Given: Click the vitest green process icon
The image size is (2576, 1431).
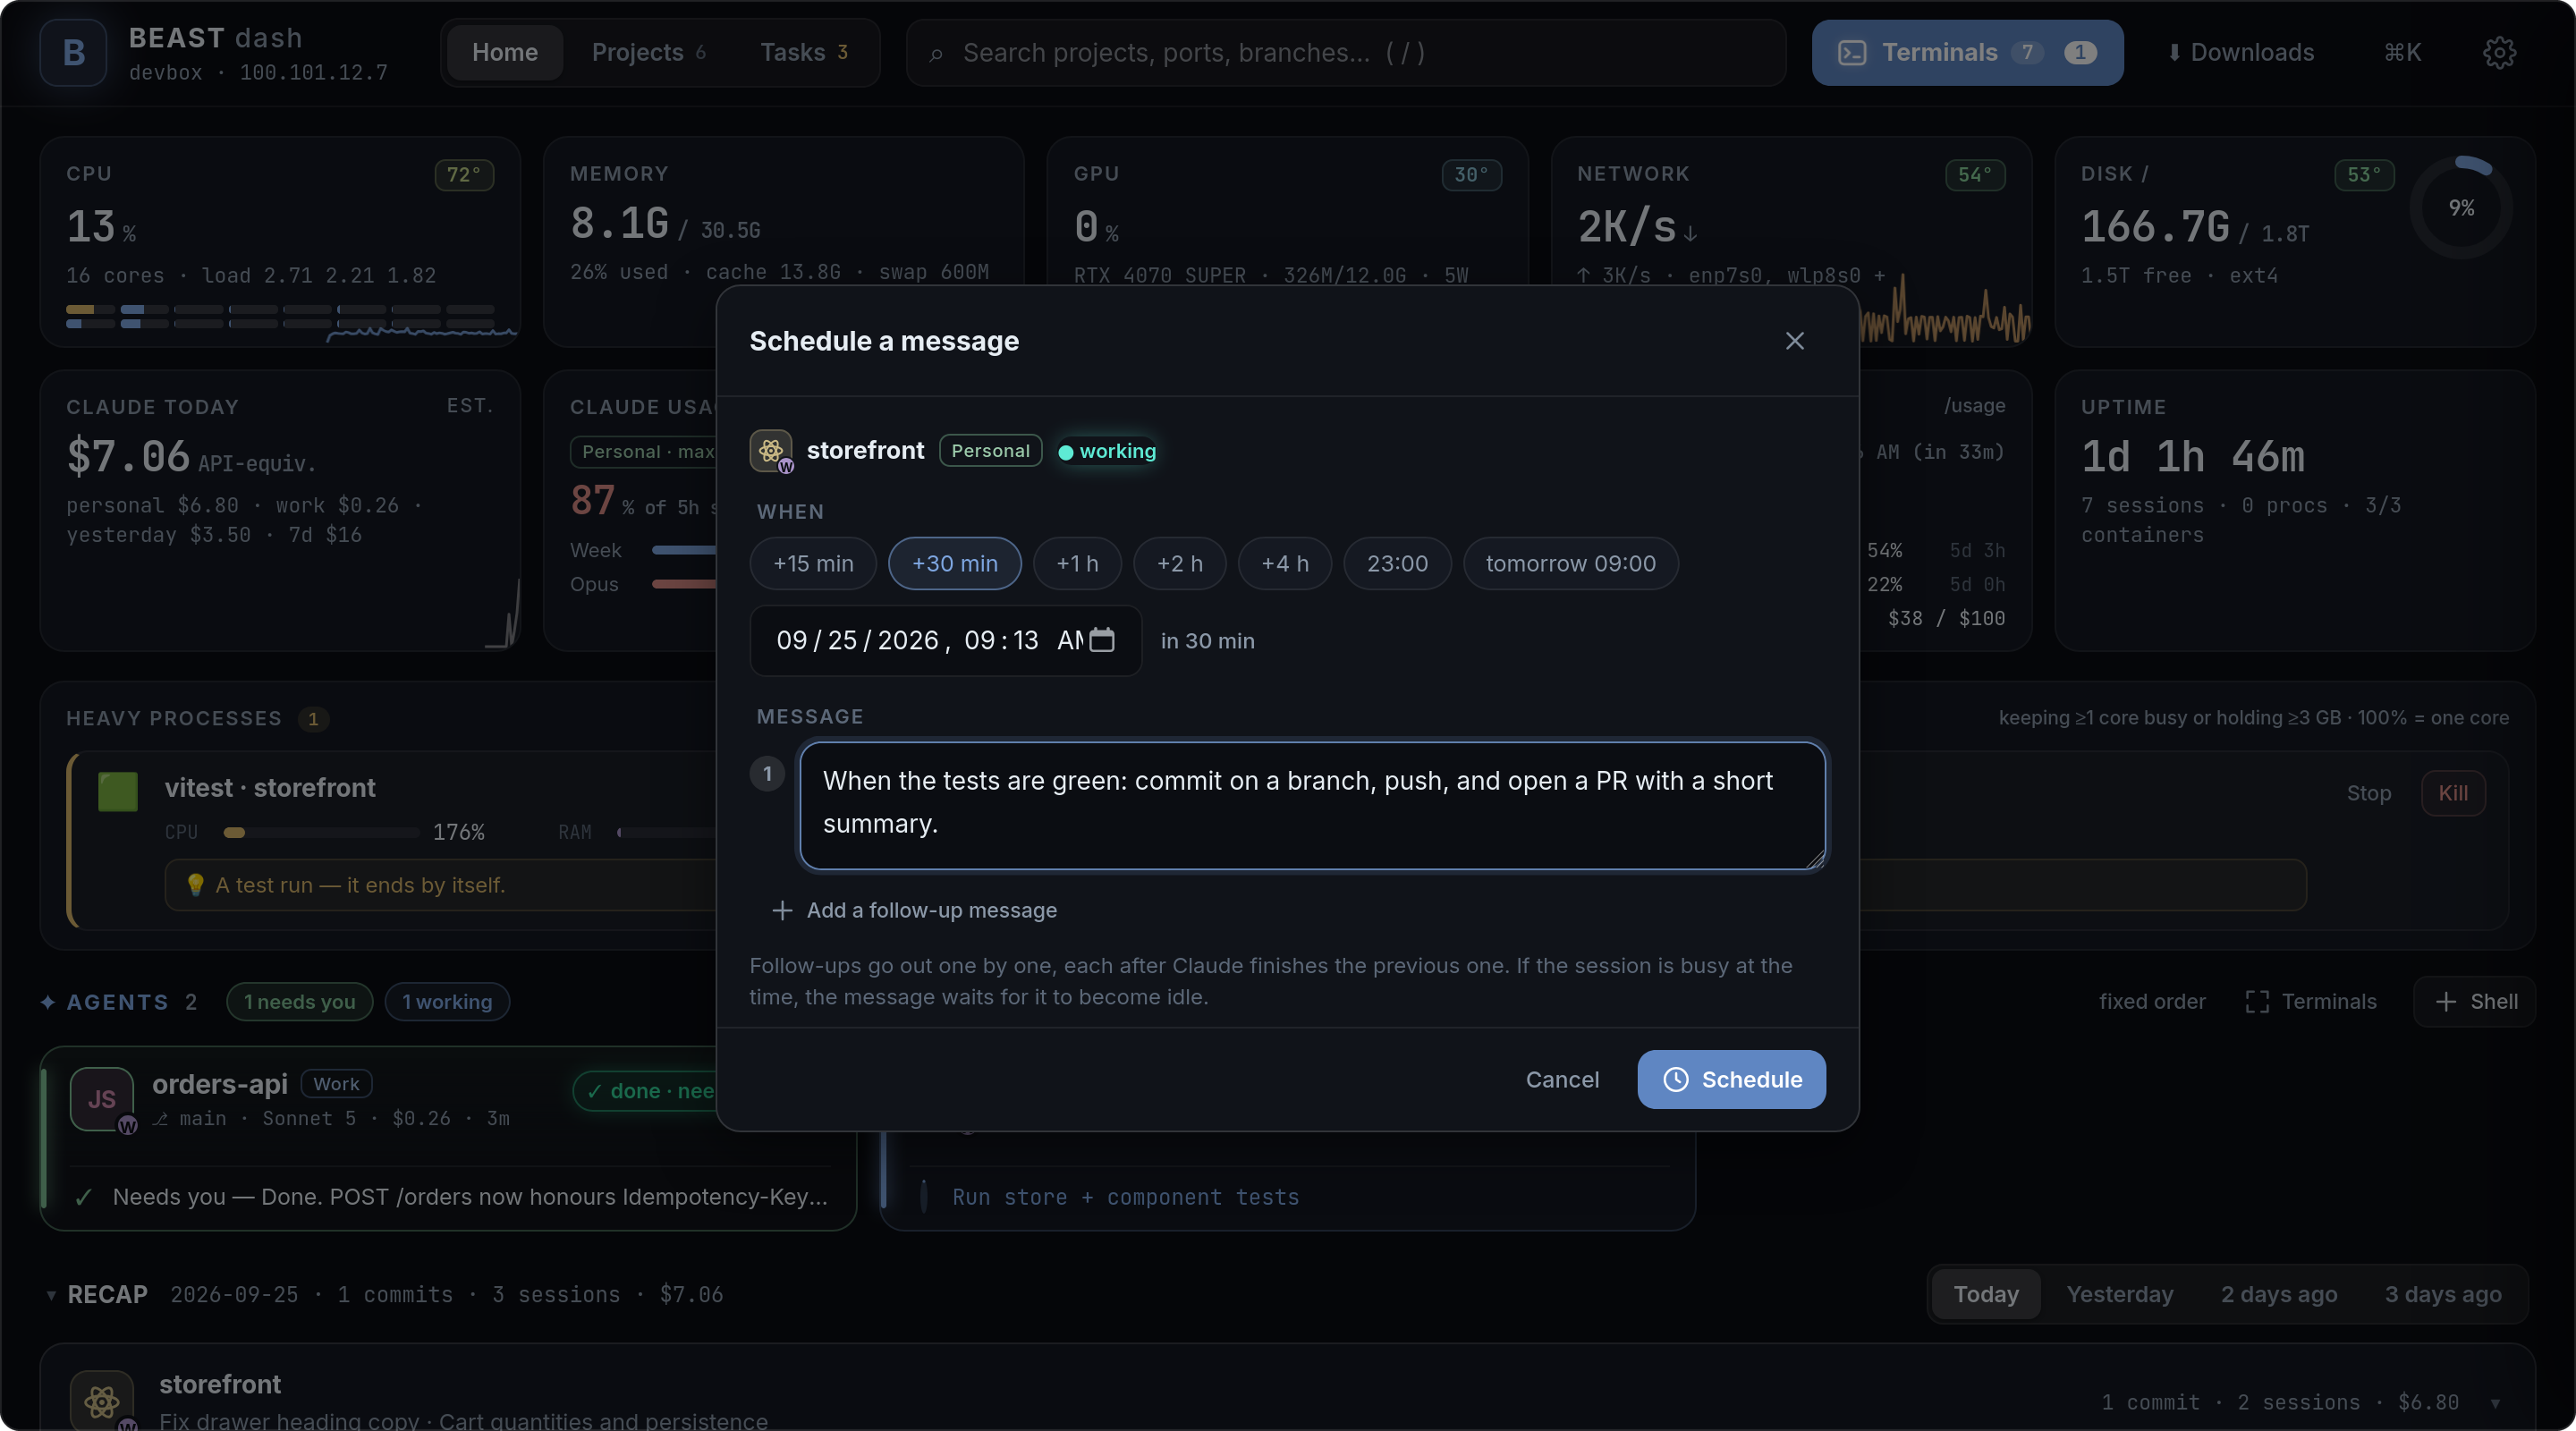Looking at the screenshot, I should click(118, 792).
